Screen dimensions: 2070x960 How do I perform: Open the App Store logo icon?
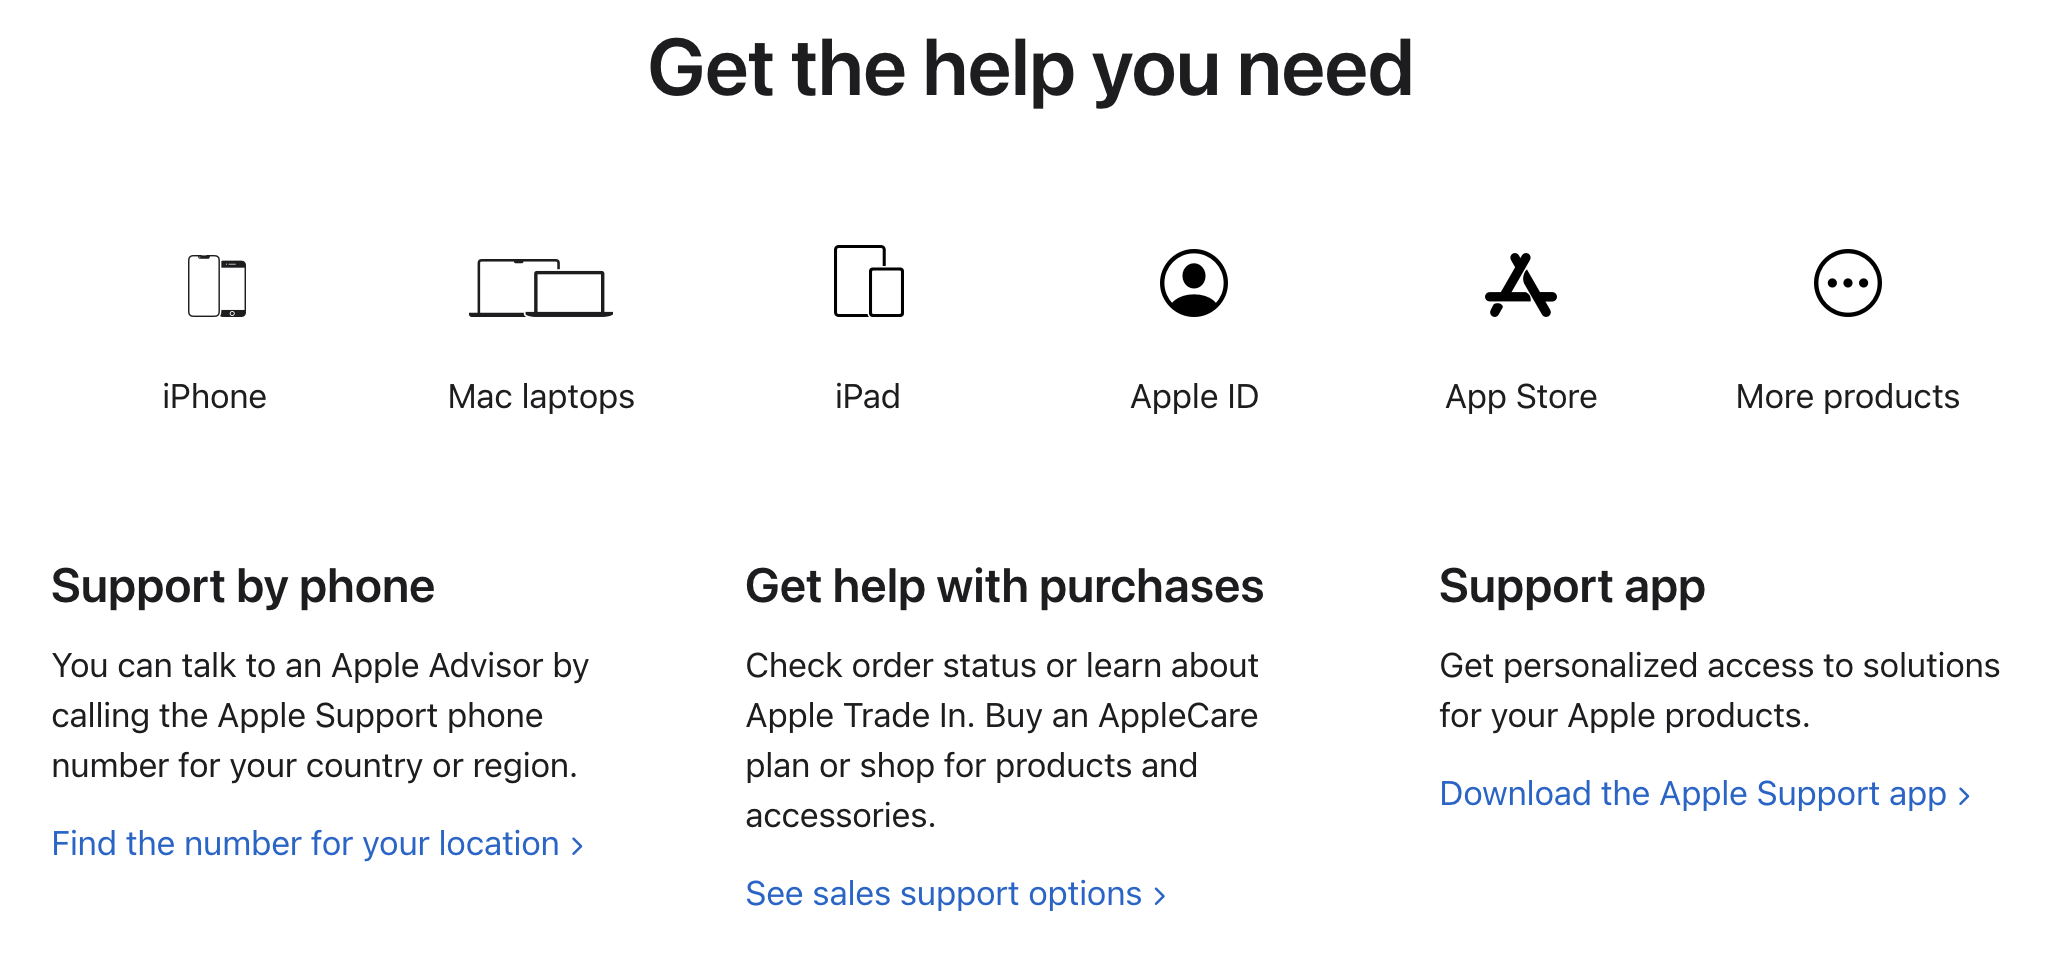(1521, 285)
